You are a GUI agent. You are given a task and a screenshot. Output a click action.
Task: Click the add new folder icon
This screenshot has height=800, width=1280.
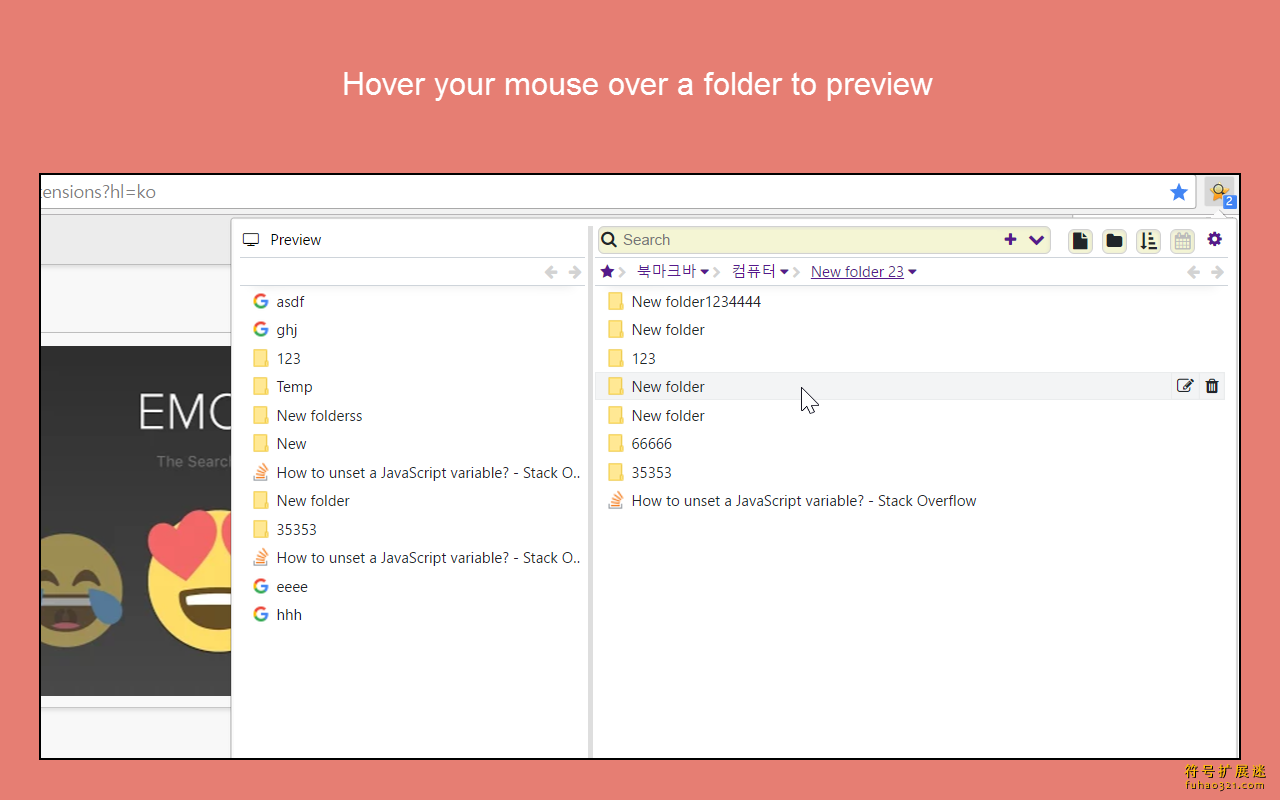tap(1114, 240)
